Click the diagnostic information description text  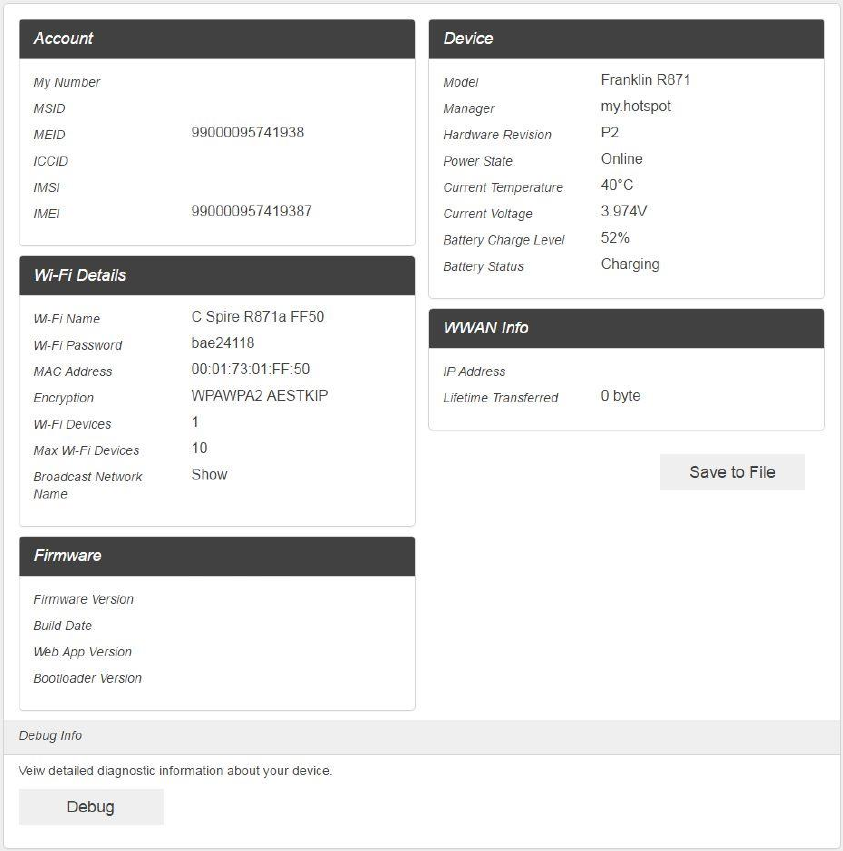pyautogui.click(x=175, y=771)
